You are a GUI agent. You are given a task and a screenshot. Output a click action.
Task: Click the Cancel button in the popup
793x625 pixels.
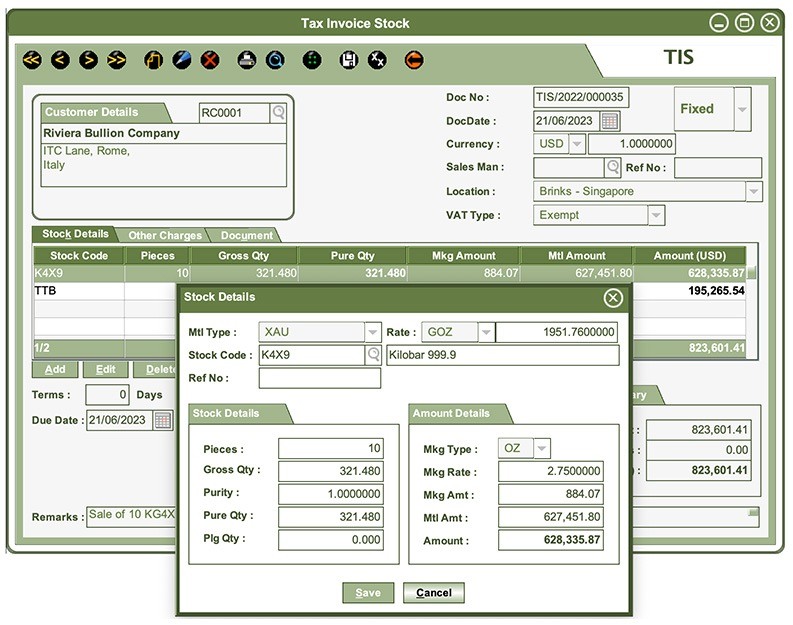tap(434, 593)
